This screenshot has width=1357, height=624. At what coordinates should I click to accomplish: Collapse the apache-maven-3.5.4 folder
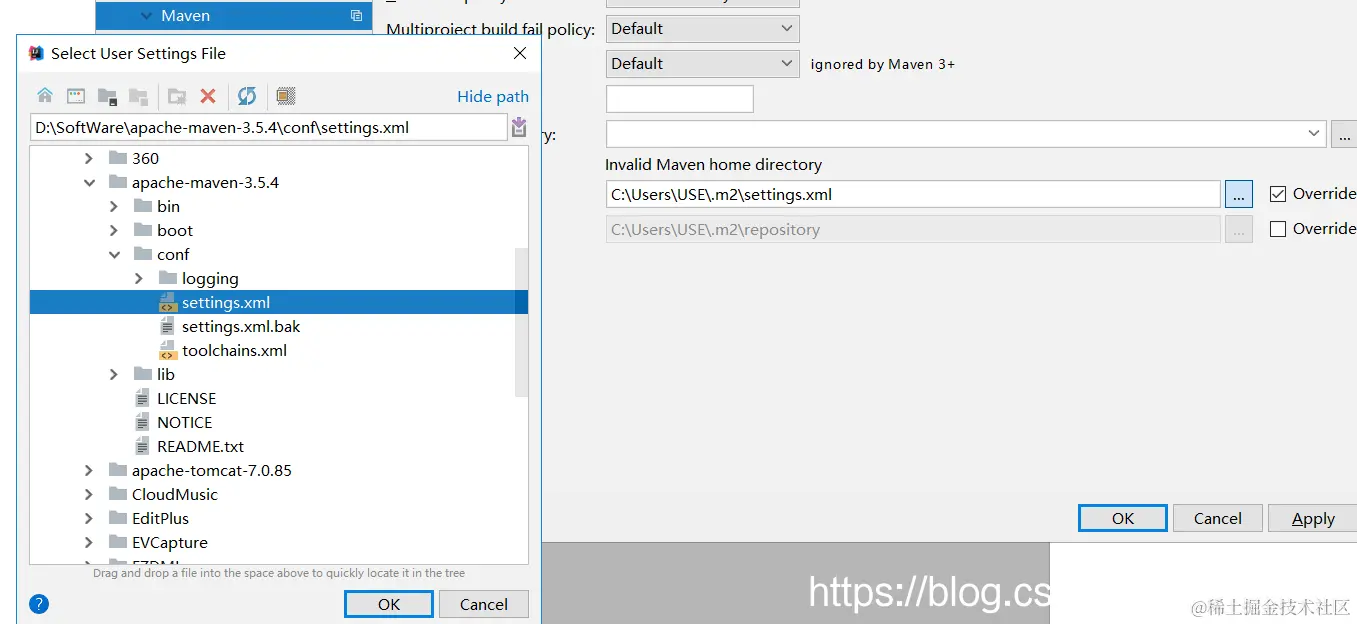coord(89,183)
